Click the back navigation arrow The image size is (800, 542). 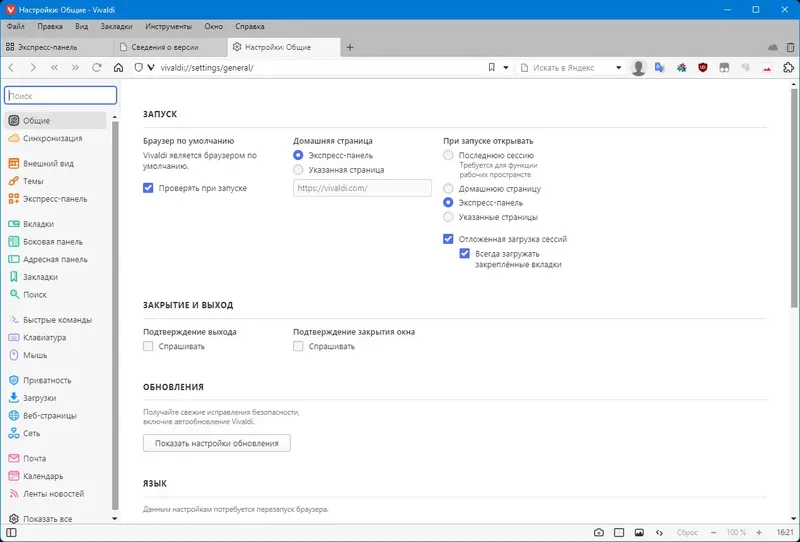(x=11, y=67)
